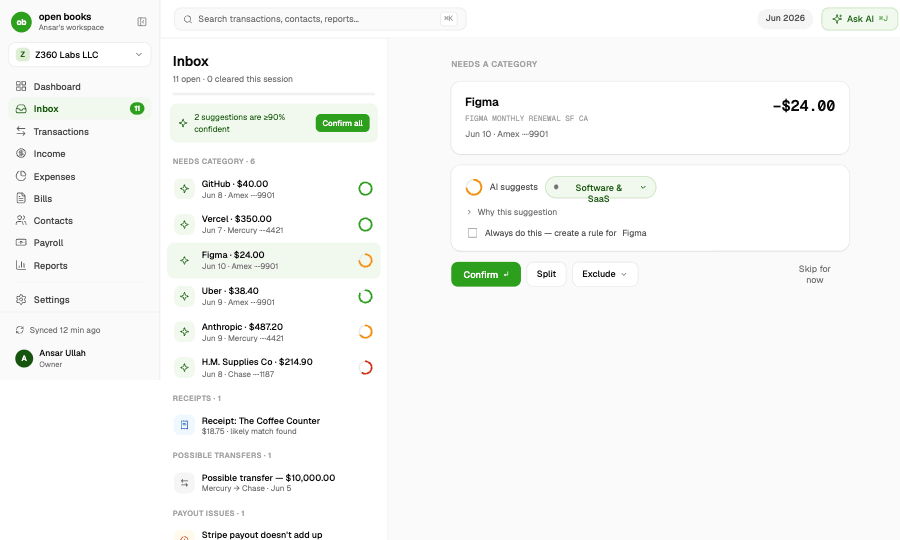
Task: Click the sparkle icon beside GitHub
Action: click(184, 189)
